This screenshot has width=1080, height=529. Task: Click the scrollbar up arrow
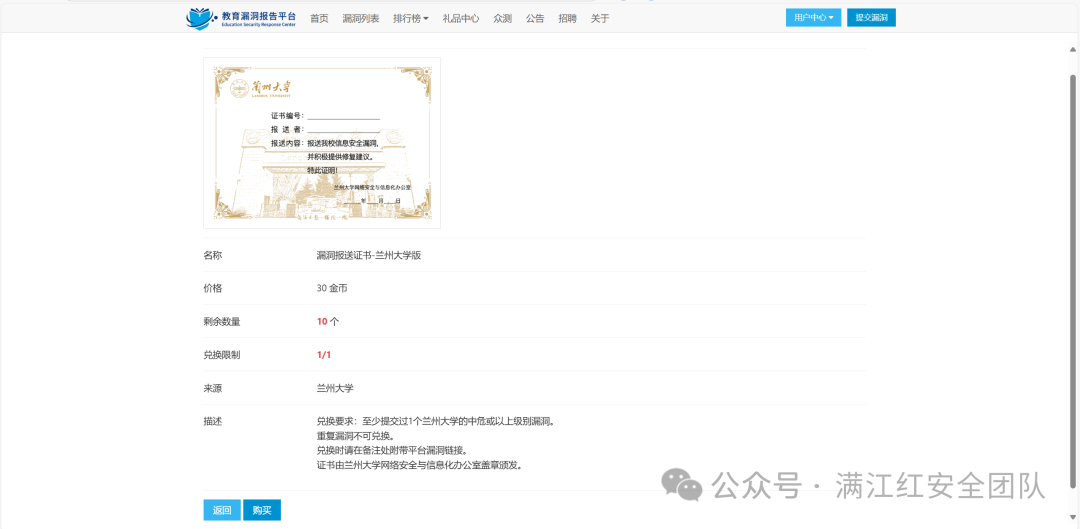[x=1072, y=49]
